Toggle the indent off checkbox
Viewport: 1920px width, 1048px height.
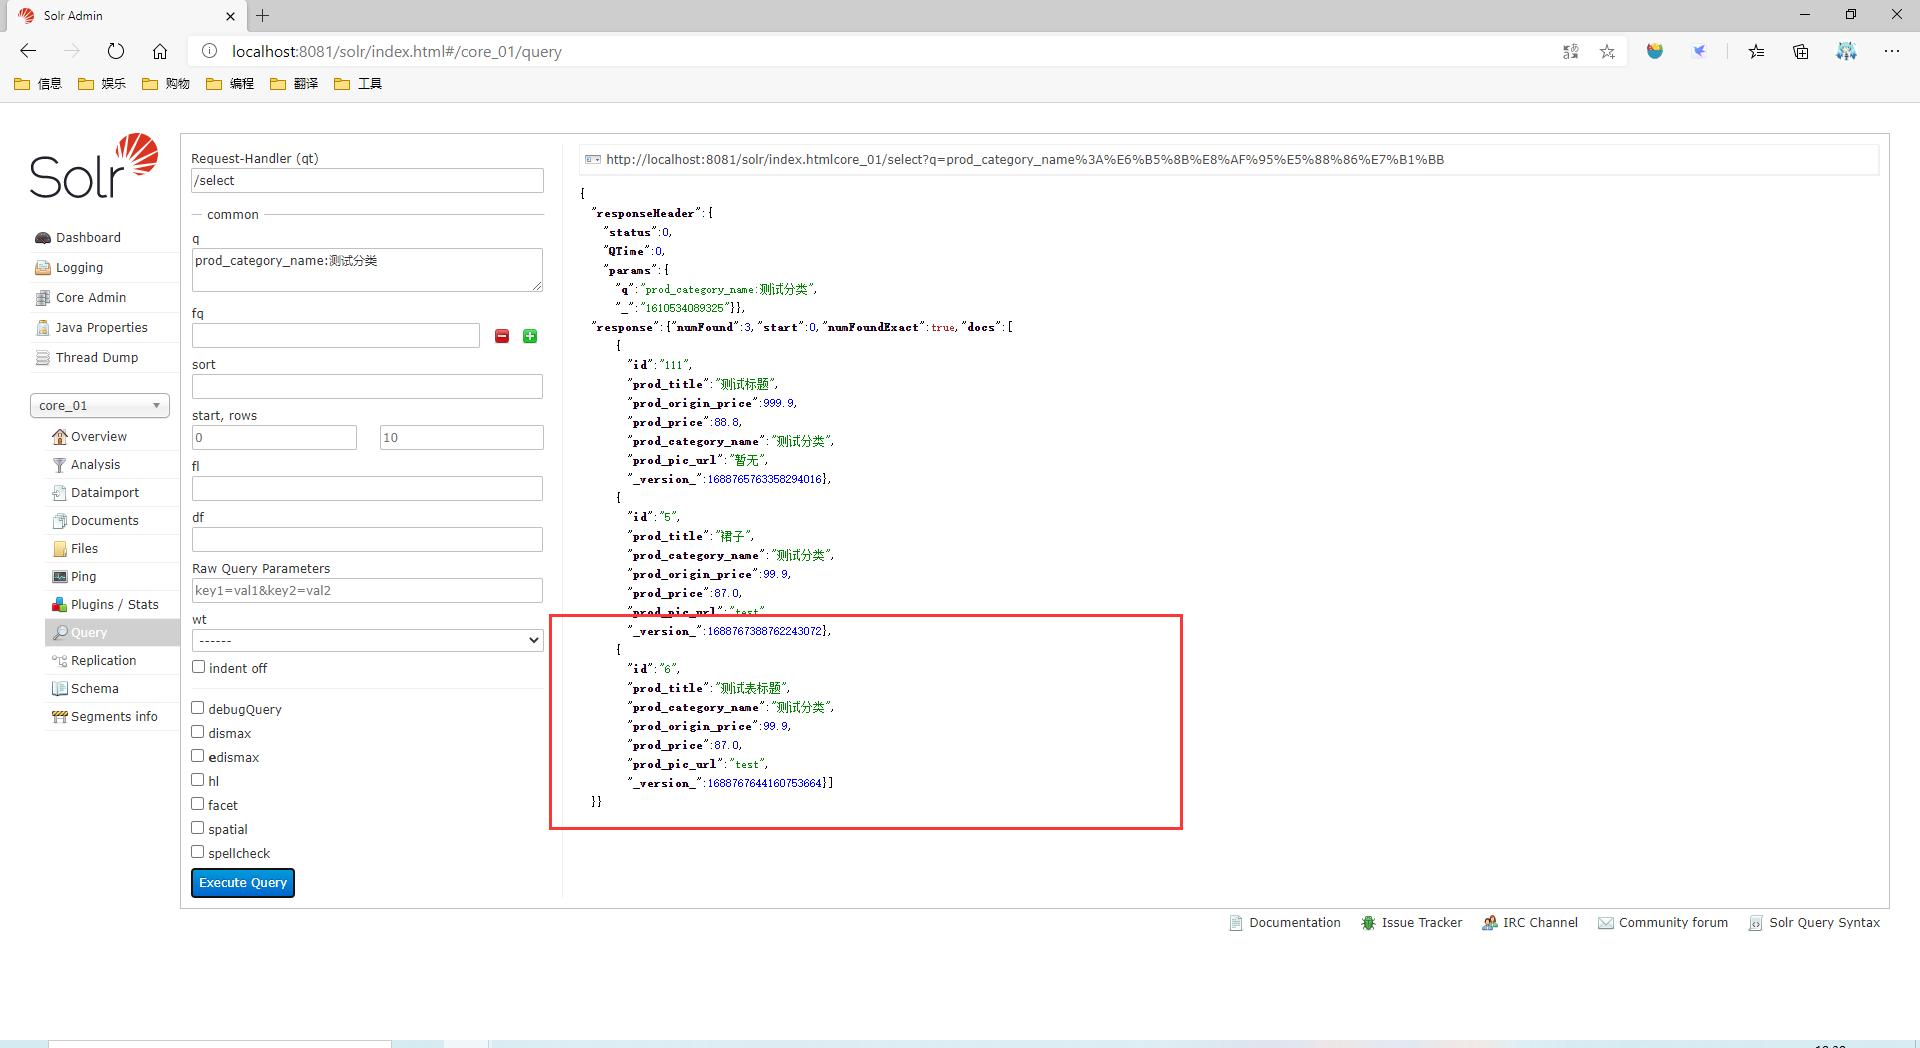(x=198, y=667)
